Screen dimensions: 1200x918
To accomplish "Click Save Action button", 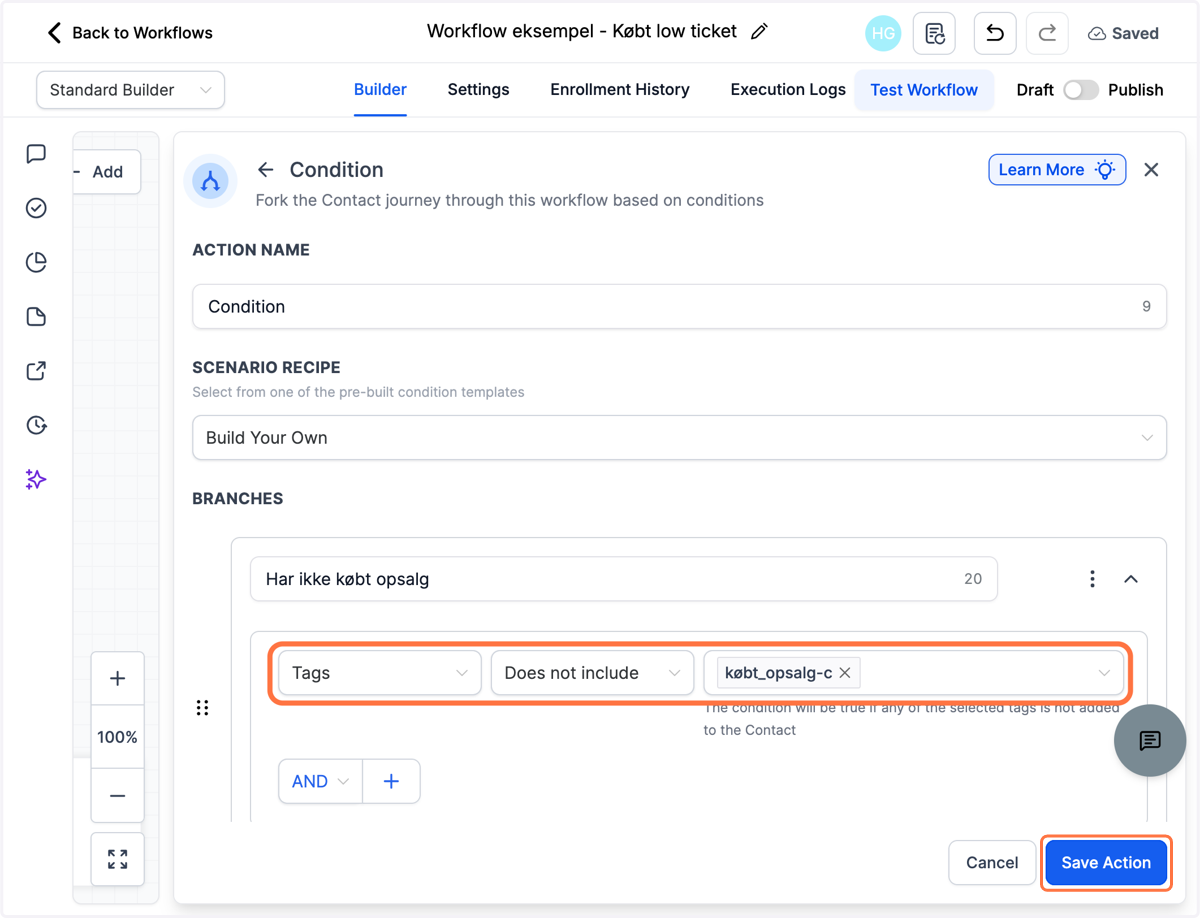I will click(x=1106, y=862).
